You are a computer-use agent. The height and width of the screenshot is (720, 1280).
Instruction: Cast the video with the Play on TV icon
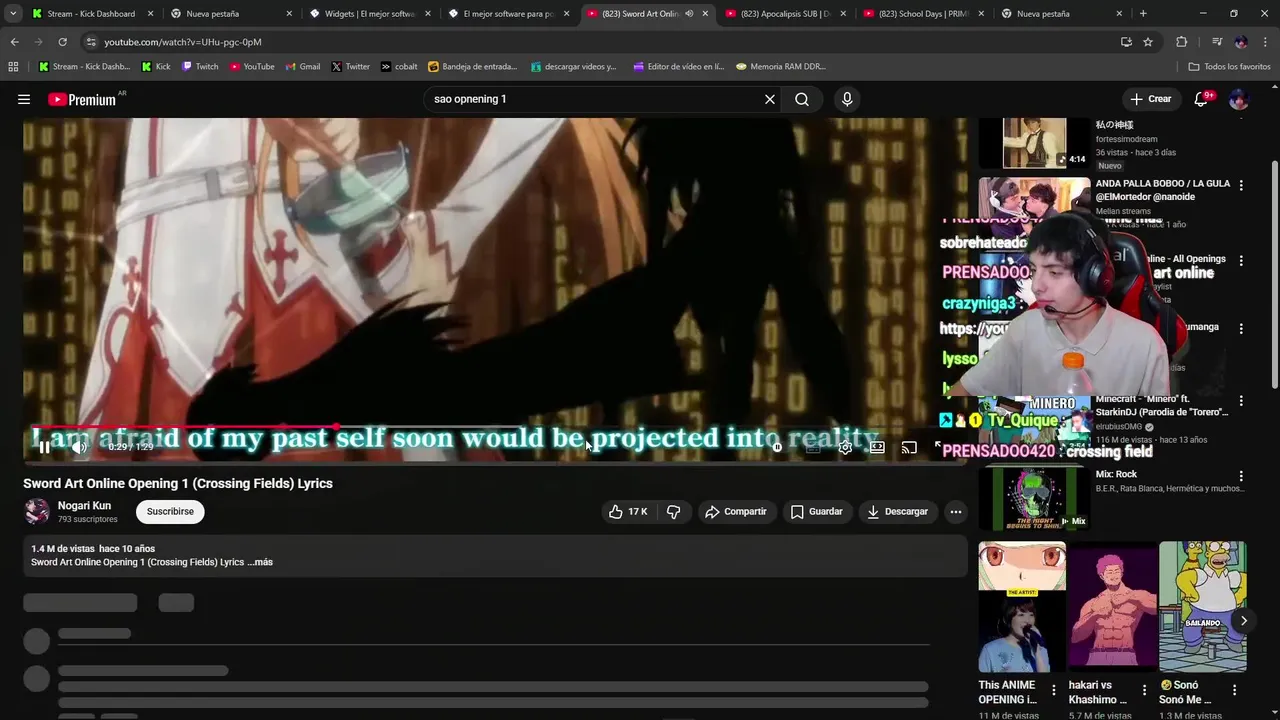(x=909, y=447)
